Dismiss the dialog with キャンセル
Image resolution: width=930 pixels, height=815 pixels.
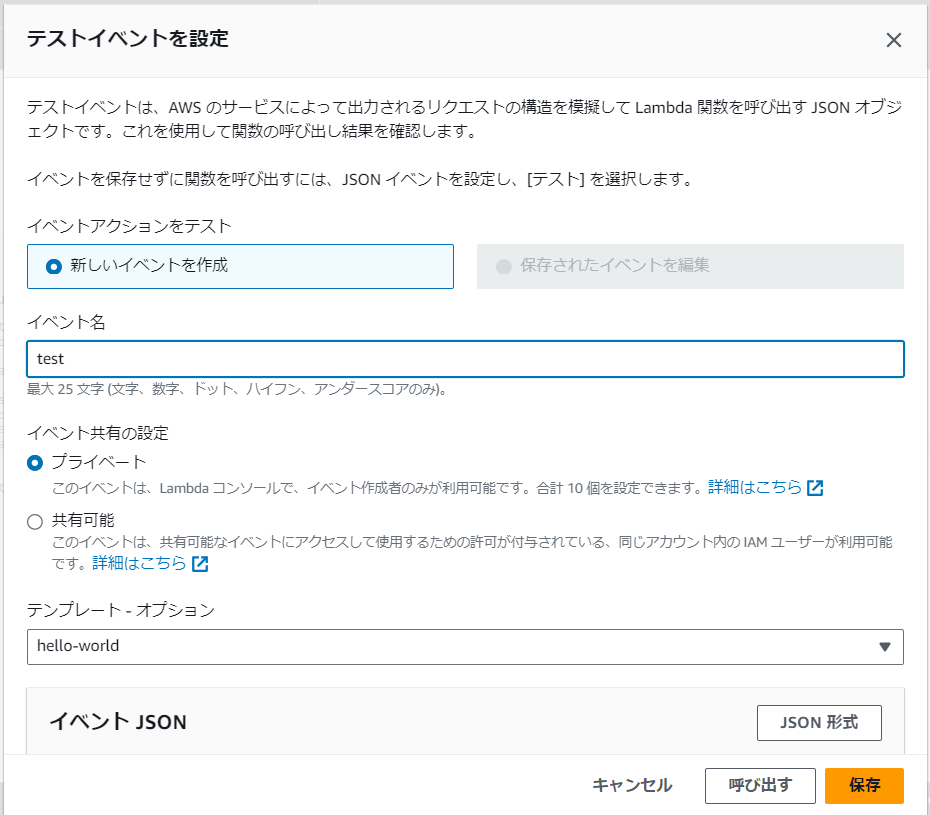pyautogui.click(x=631, y=786)
